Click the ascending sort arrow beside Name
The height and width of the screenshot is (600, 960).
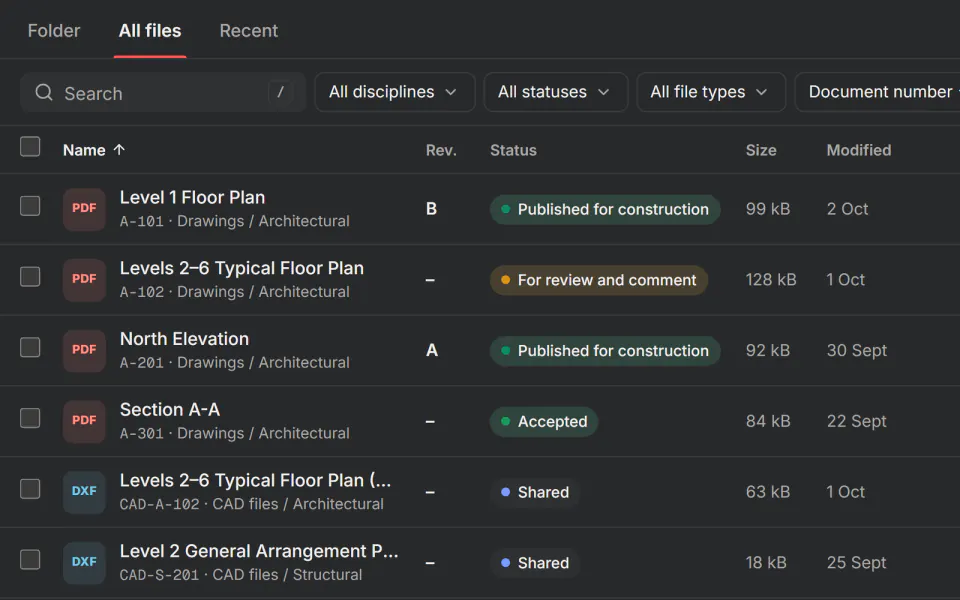click(x=119, y=149)
